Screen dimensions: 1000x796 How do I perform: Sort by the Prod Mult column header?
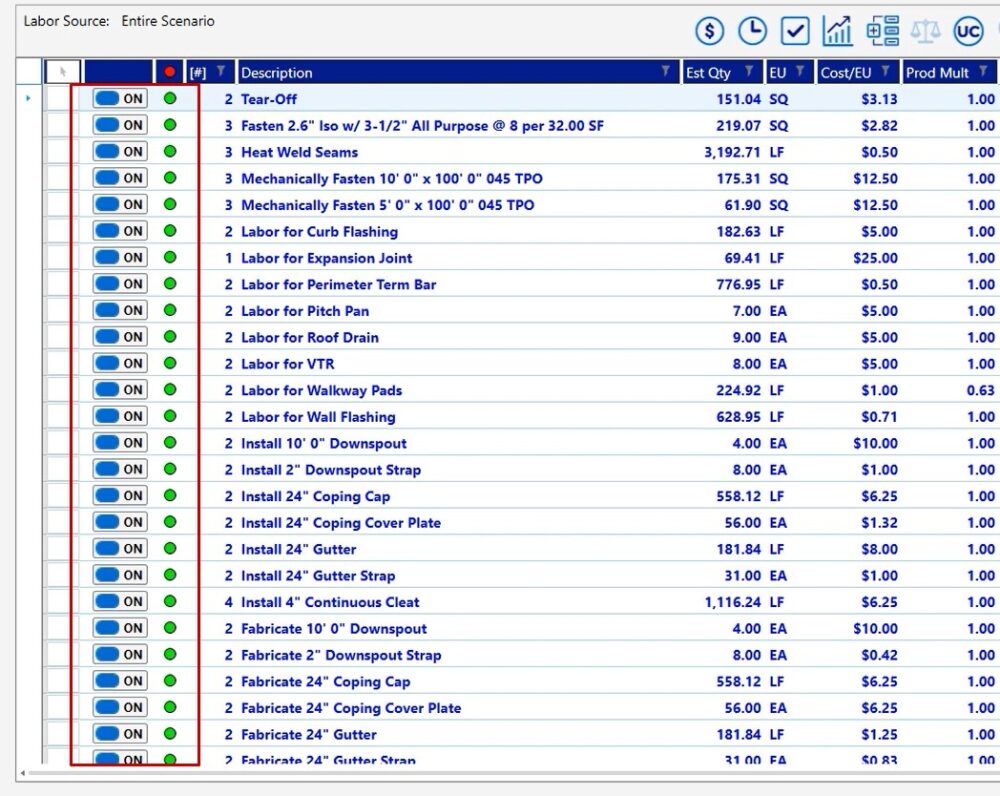point(938,72)
